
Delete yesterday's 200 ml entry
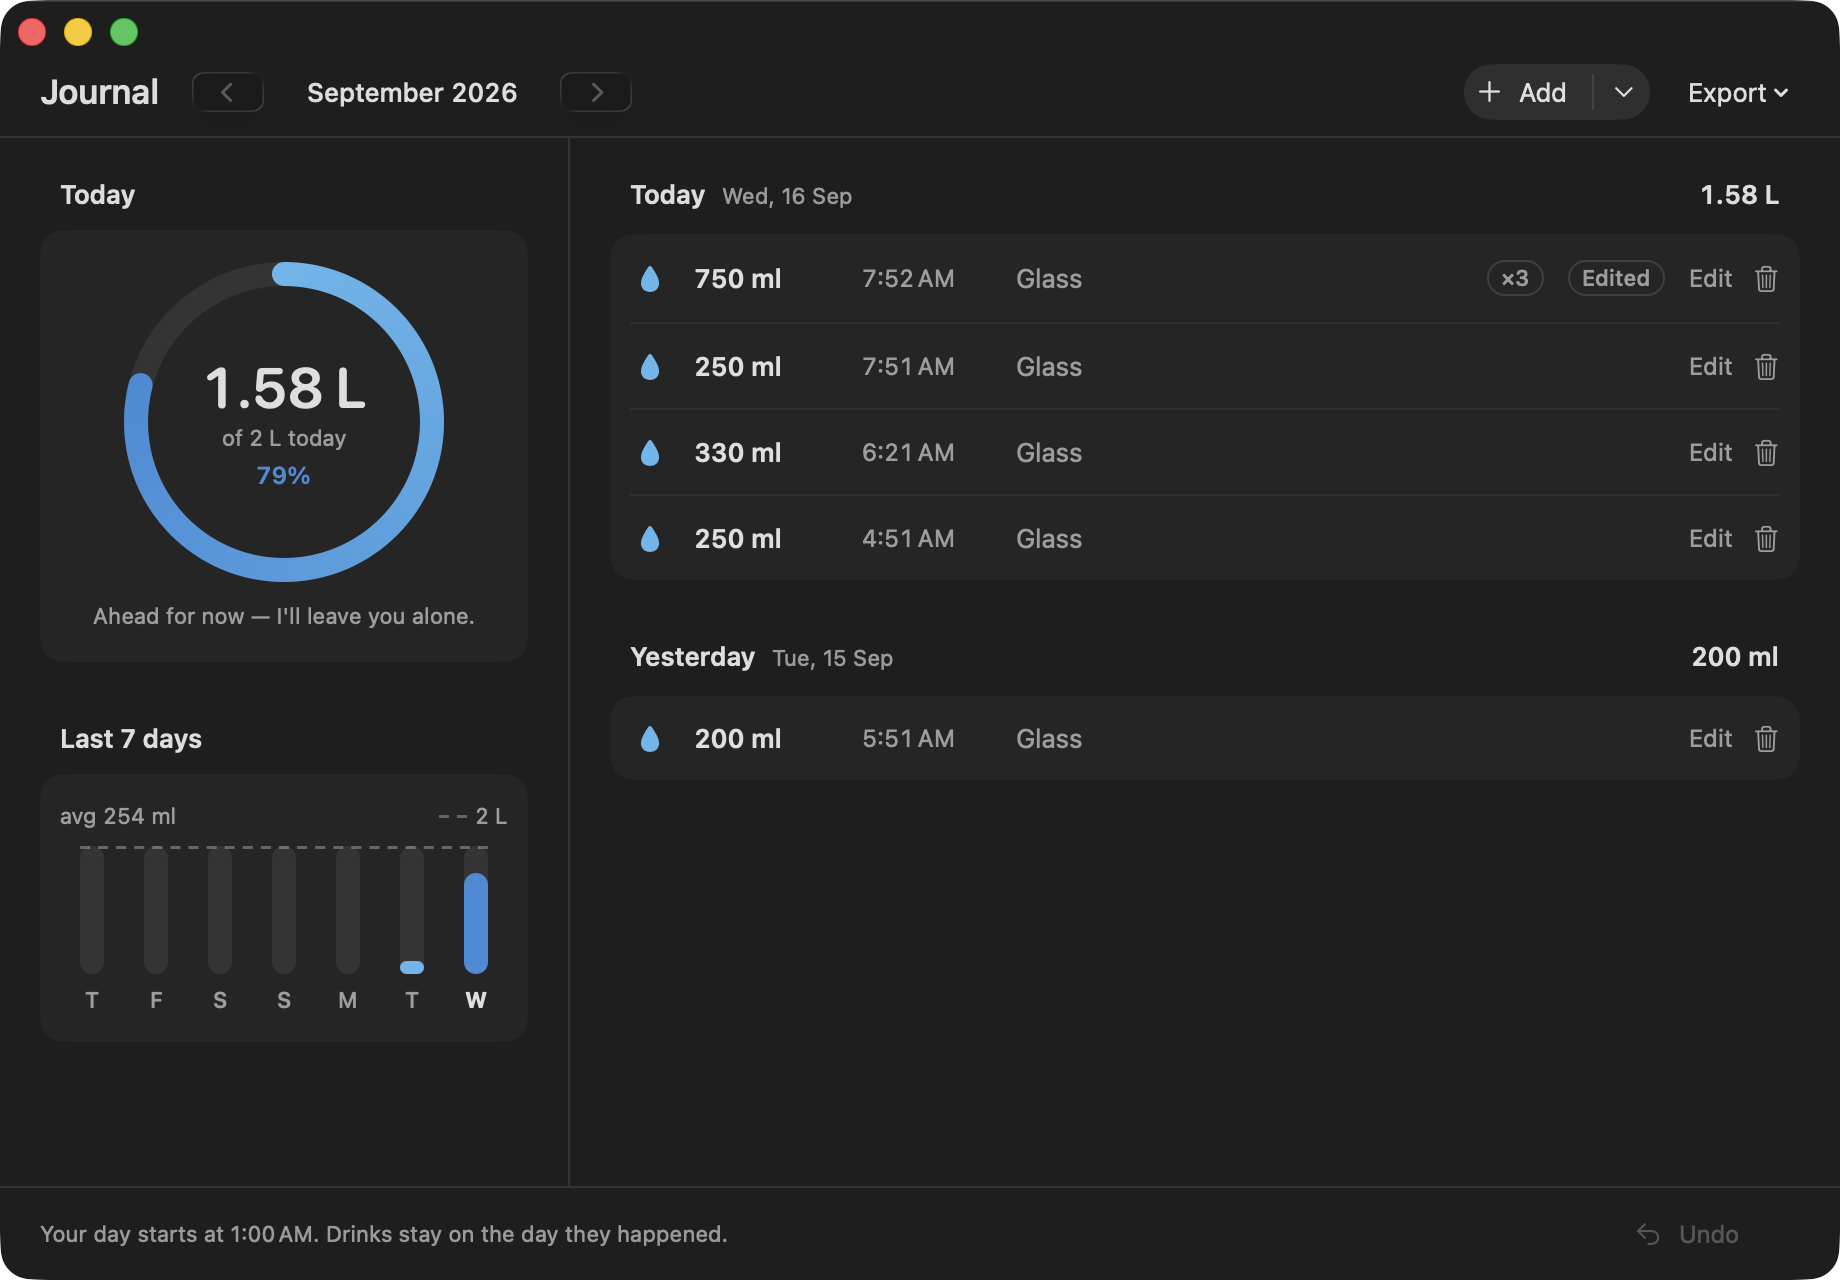tap(1766, 739)
